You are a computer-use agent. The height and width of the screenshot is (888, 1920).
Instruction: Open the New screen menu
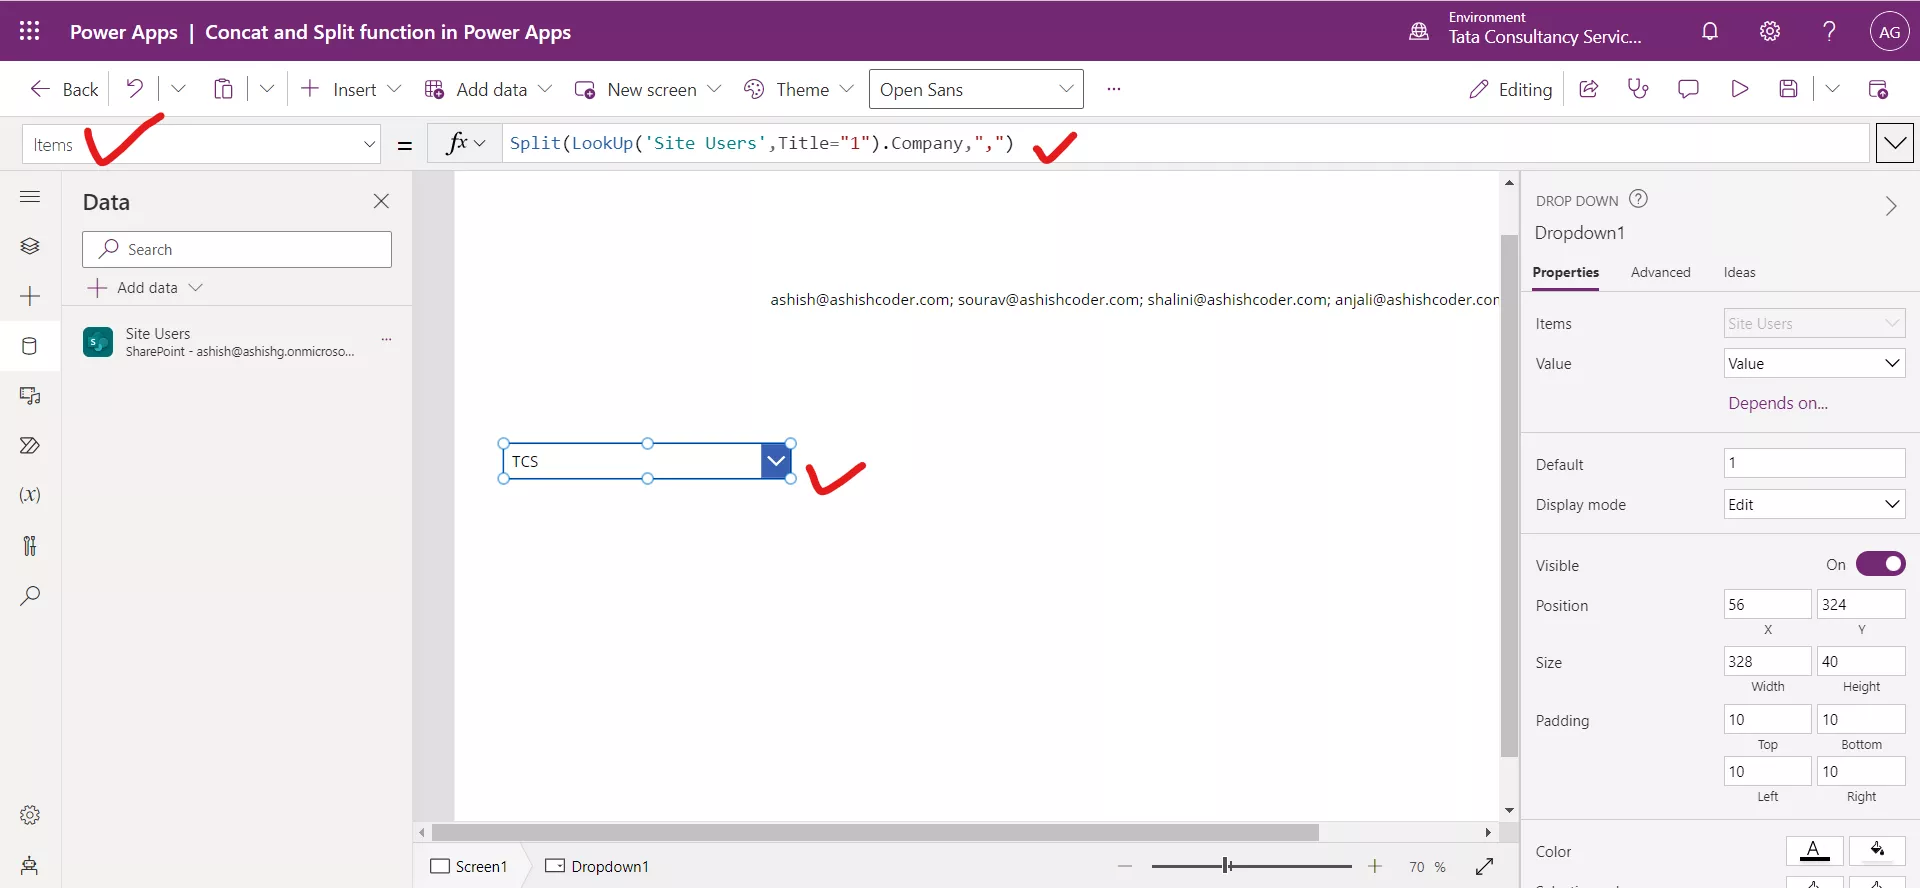[x=648, y=89]
